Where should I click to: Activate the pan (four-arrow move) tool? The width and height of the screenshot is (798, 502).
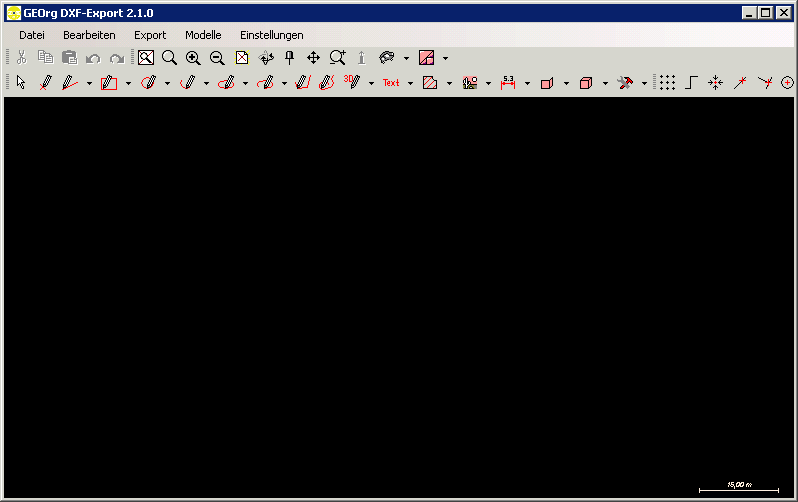(x=313, y=58)
